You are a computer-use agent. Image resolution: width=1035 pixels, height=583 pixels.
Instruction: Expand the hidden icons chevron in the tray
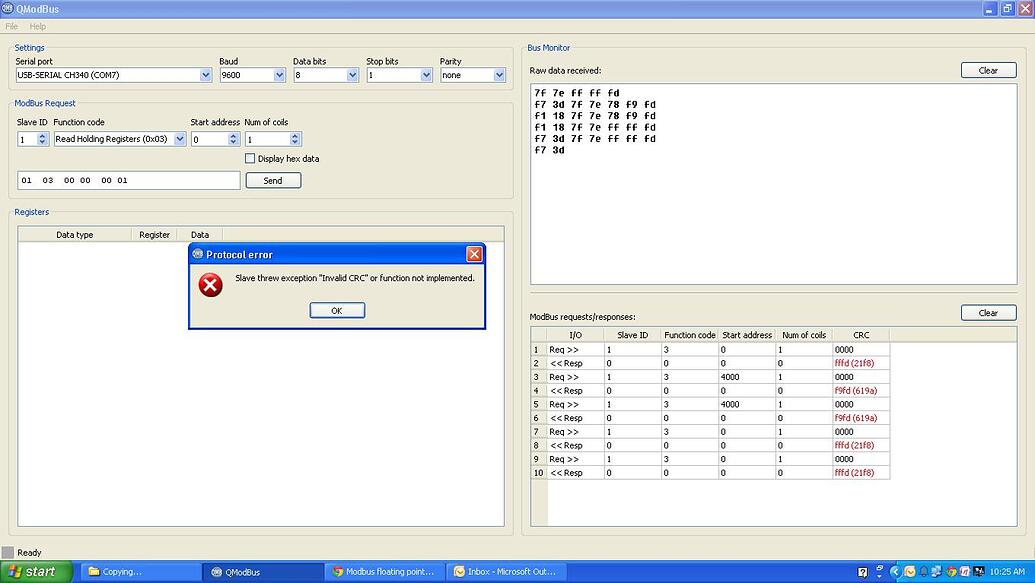pos(895,571)
